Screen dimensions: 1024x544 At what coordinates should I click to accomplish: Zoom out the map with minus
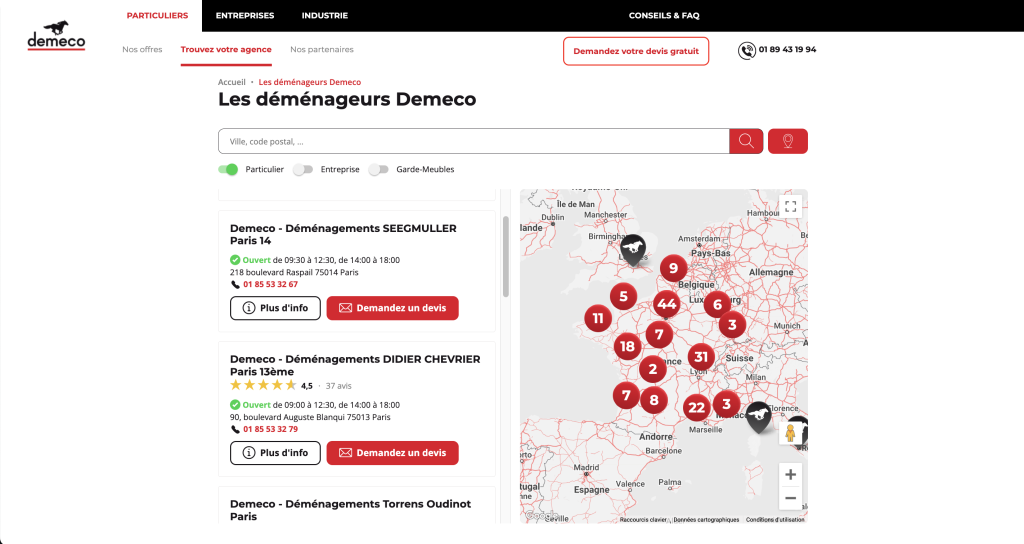click(x=790, y=498)
